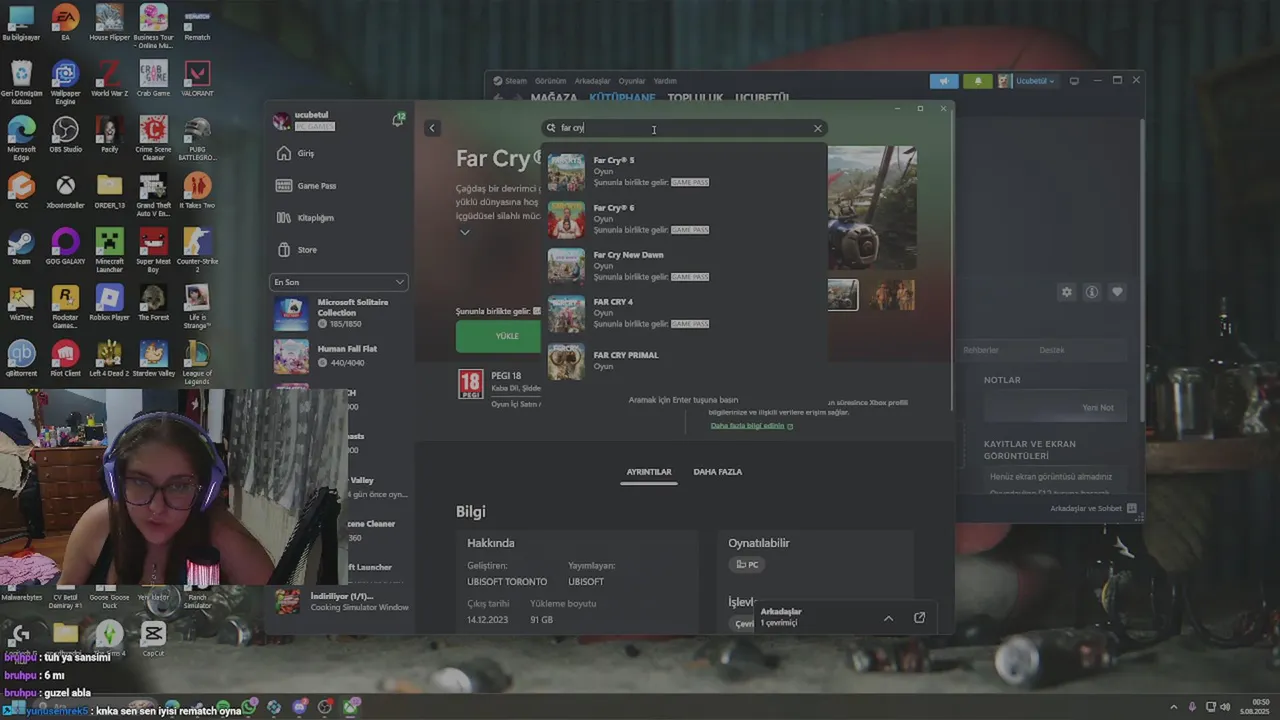This screenshot has height=720, width=1280.
Task: Open the Far Cry 5 cover thumbnail
Action: (x=566, y=172)
